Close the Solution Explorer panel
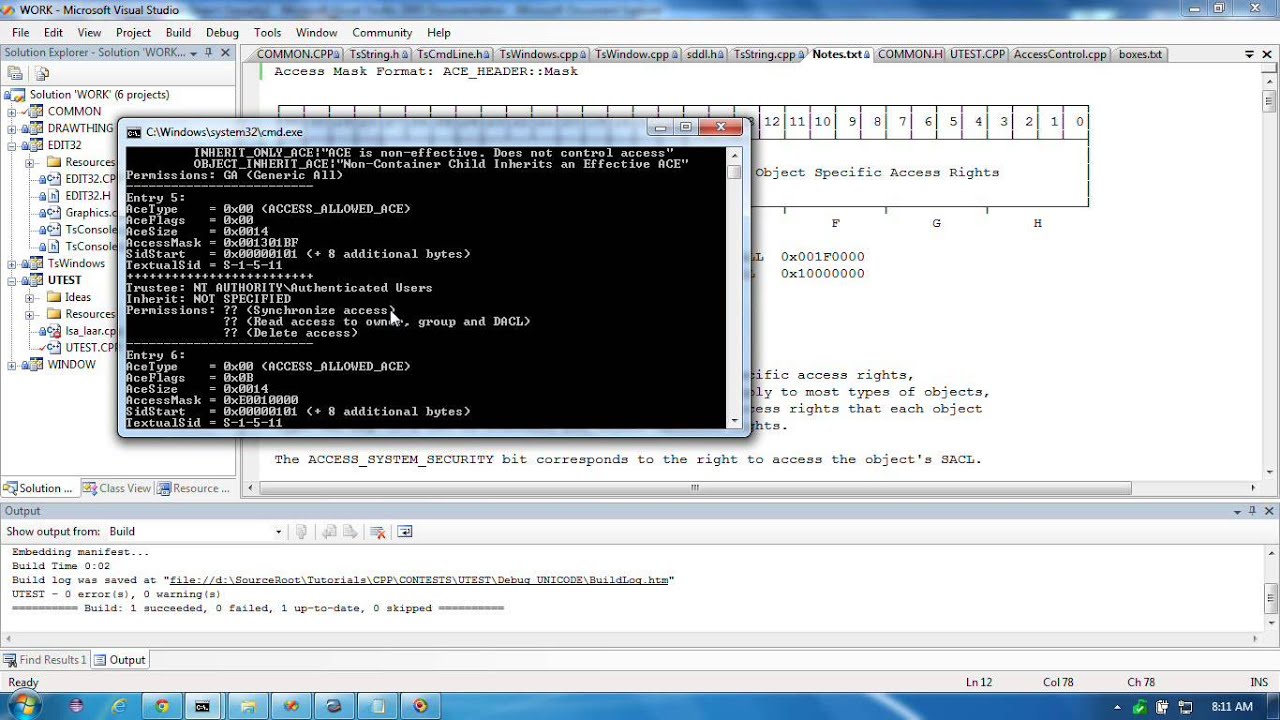Screen dimensions: 1280x720 (x=225, y=53)
